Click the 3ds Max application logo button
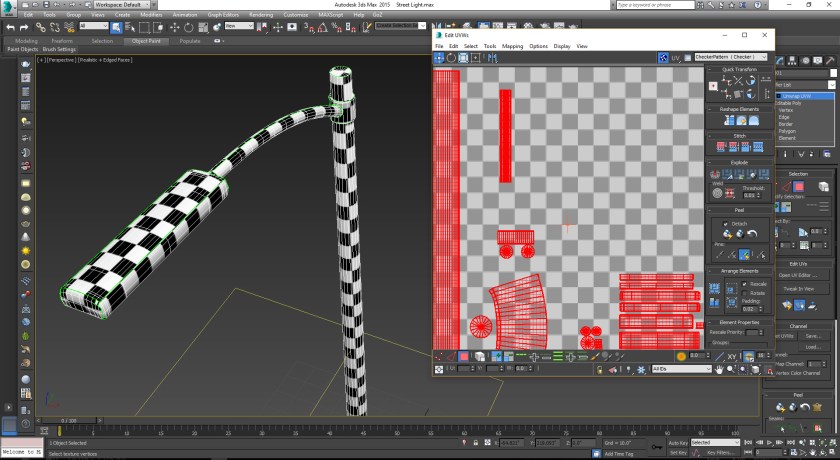Image resolution: width=840 pixels, height=460 pixels. click(x=8, y=6)
